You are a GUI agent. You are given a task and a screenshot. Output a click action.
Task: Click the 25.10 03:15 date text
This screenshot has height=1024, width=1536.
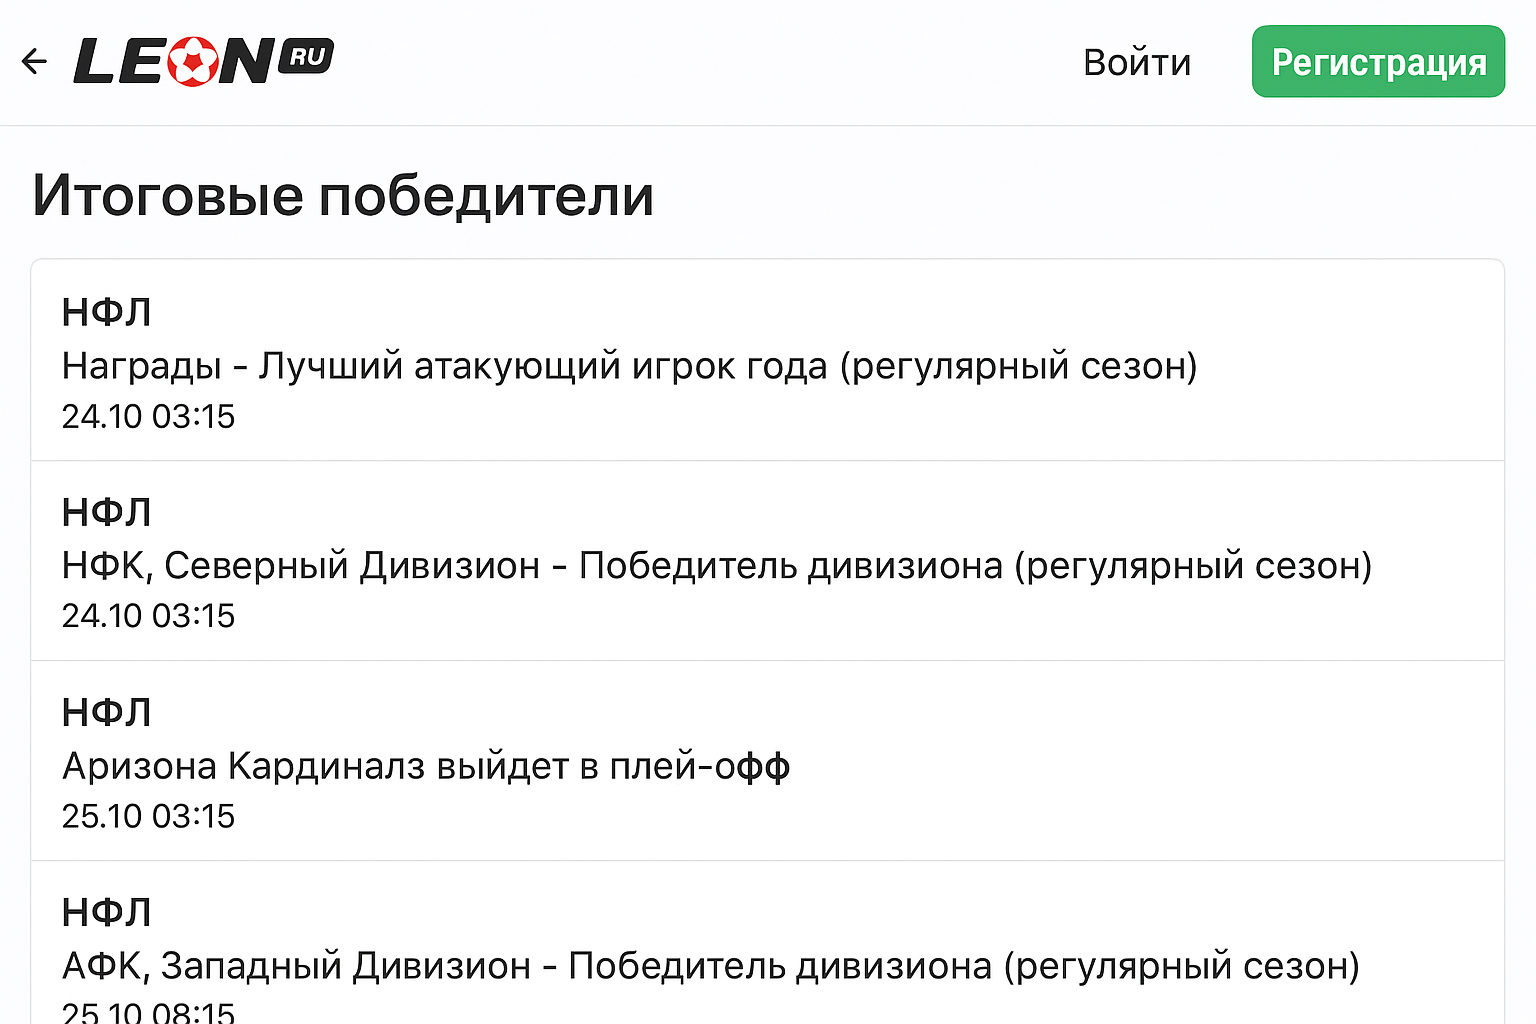point(148,816)
